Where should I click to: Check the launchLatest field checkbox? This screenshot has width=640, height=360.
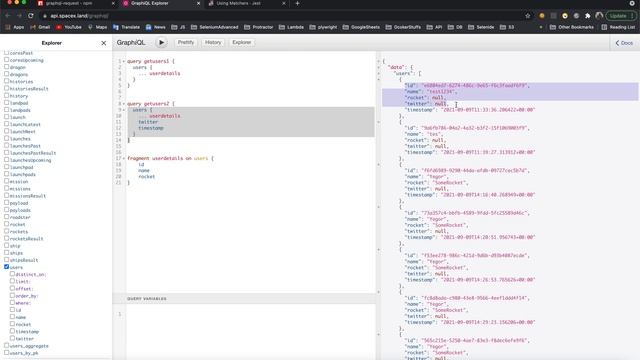[x=7, y=124]
